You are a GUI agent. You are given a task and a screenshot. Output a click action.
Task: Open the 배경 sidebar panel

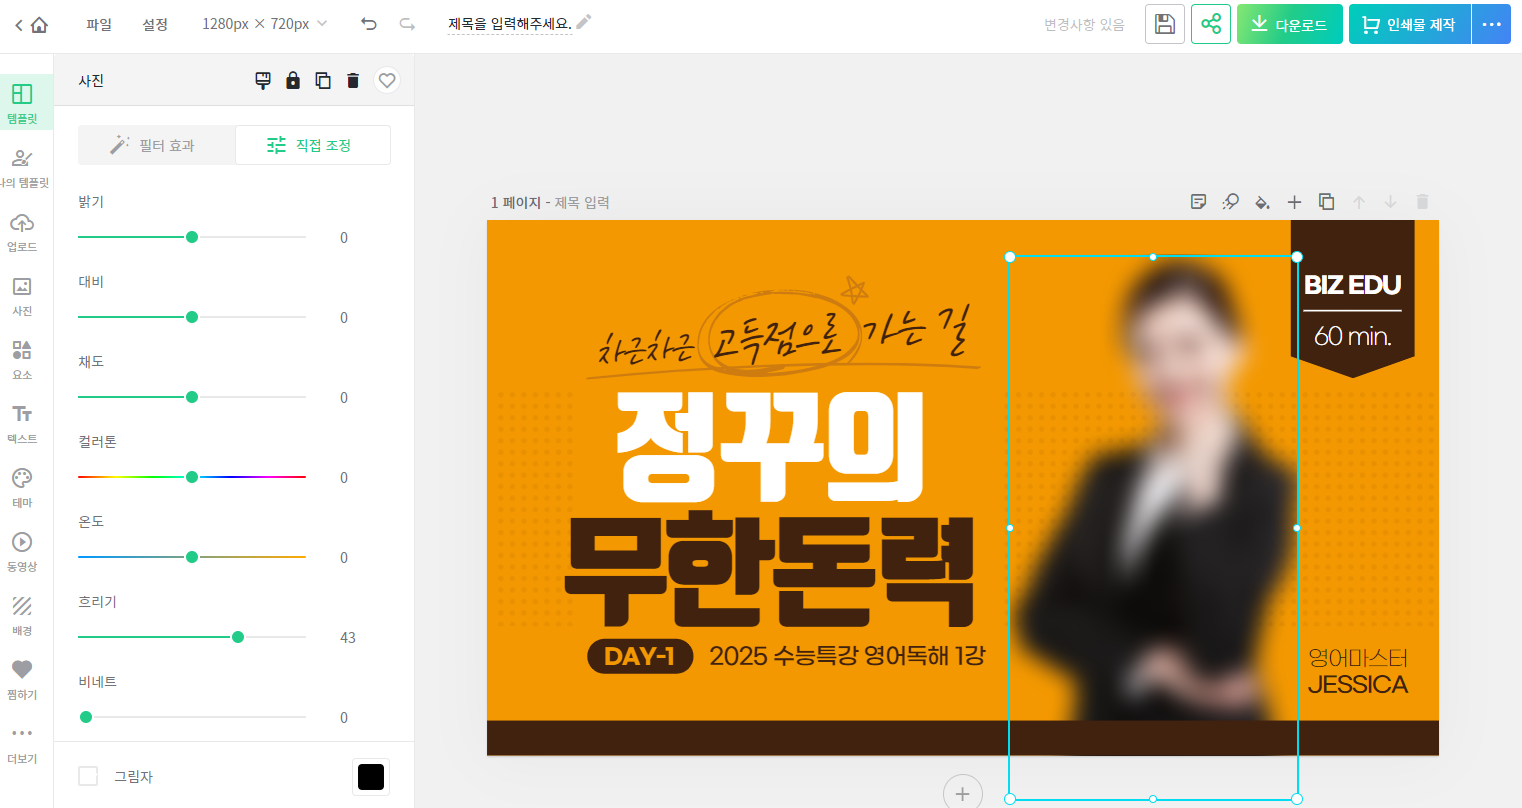pos(22,615)
